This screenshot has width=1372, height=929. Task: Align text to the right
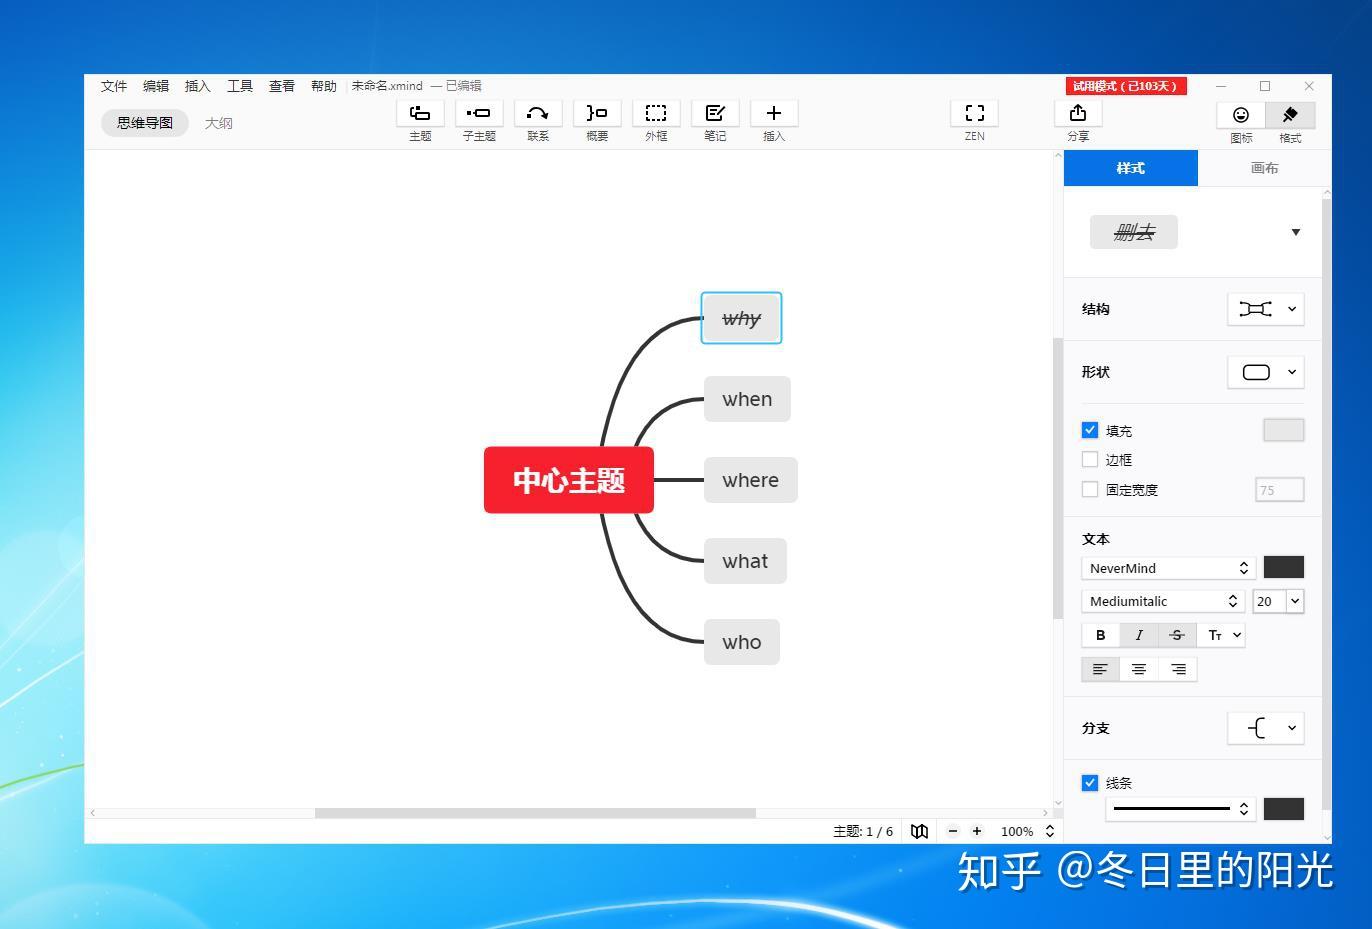tap(1178, 669)
